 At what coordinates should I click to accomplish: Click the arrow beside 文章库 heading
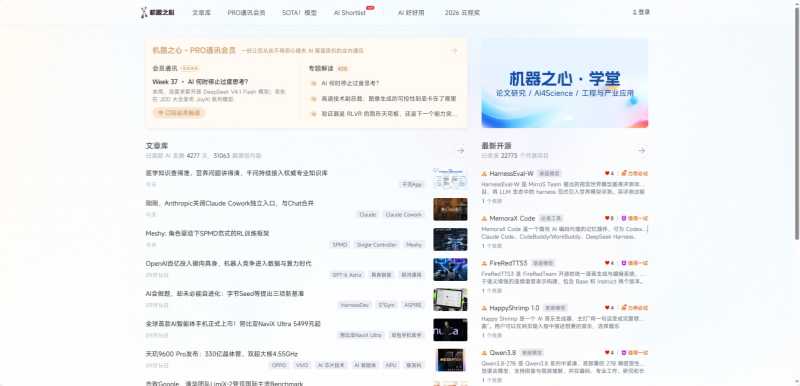click(460, 151)
